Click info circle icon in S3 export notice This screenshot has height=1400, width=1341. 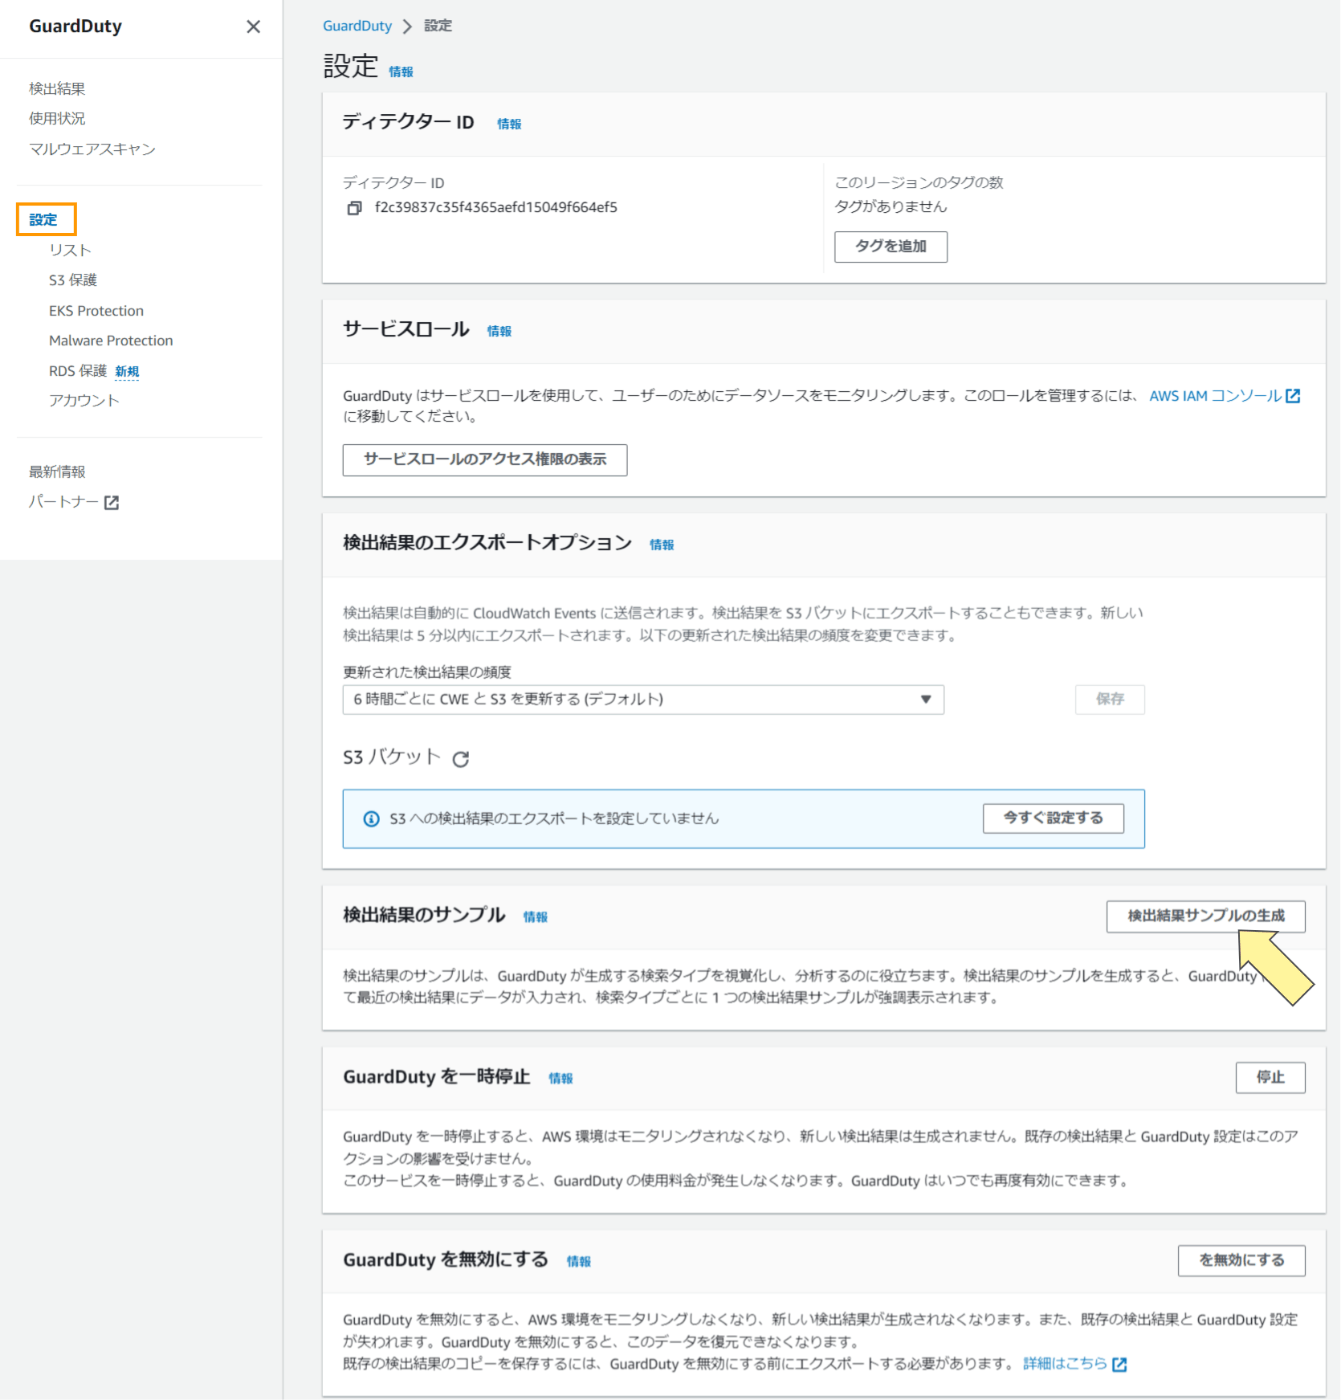[x=371, y=819]
